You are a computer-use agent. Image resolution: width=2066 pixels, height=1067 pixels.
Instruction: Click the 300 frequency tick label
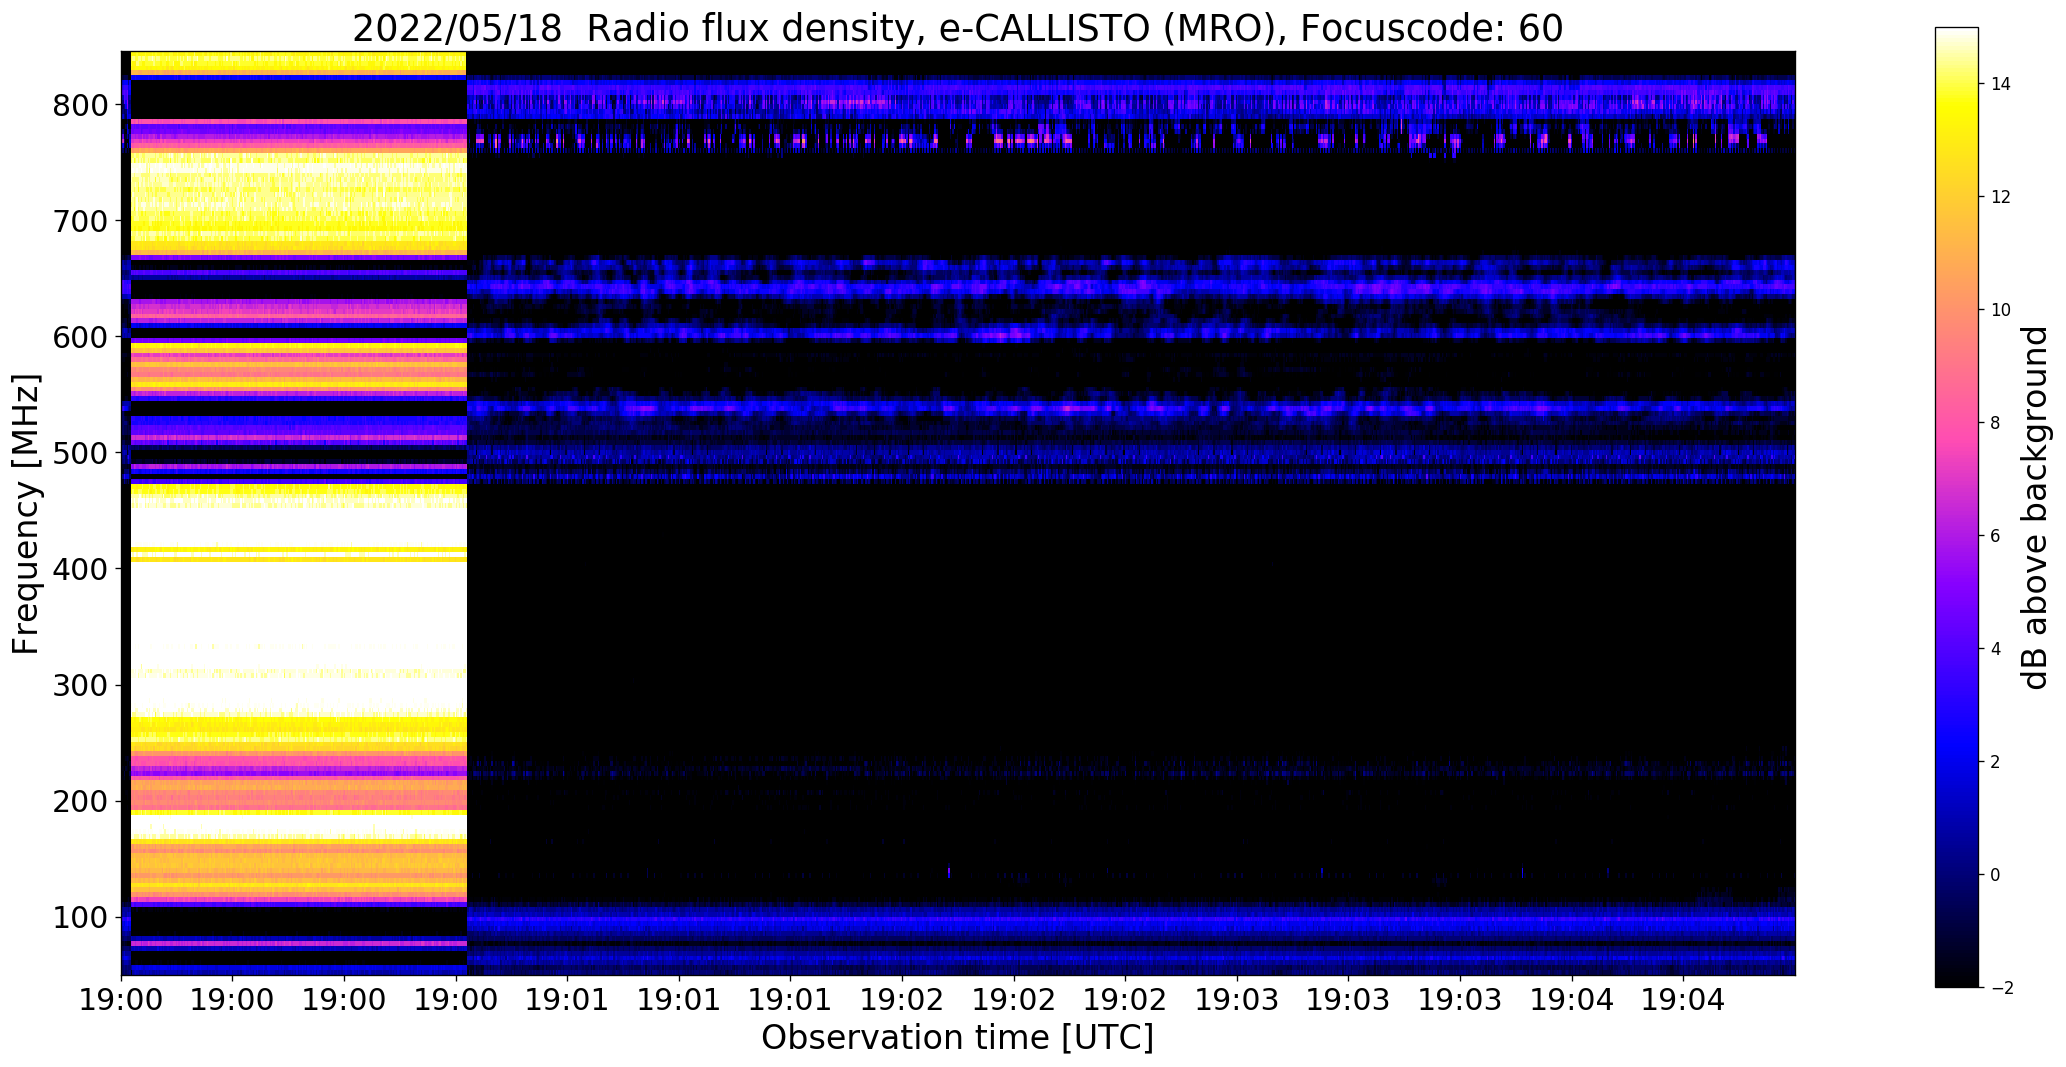[x=79, y=685]
